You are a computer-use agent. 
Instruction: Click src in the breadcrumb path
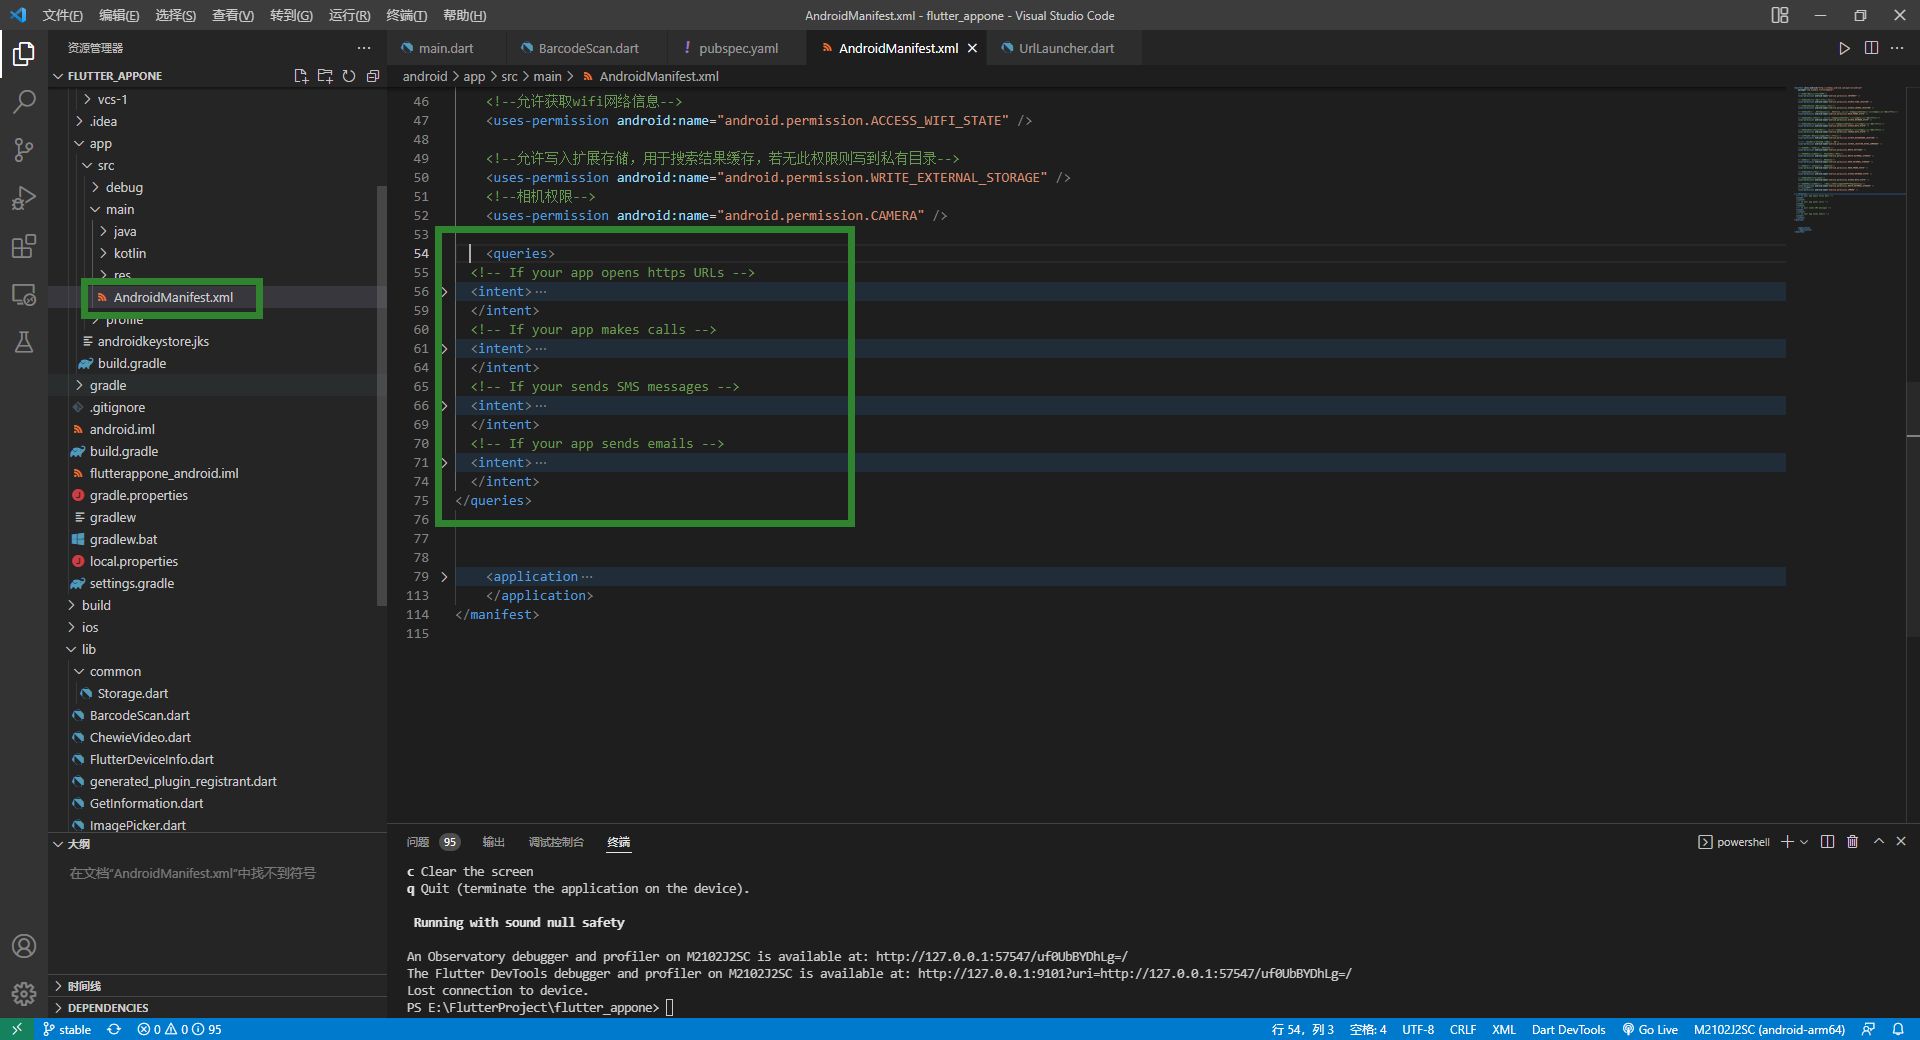[x=509, y=76]
